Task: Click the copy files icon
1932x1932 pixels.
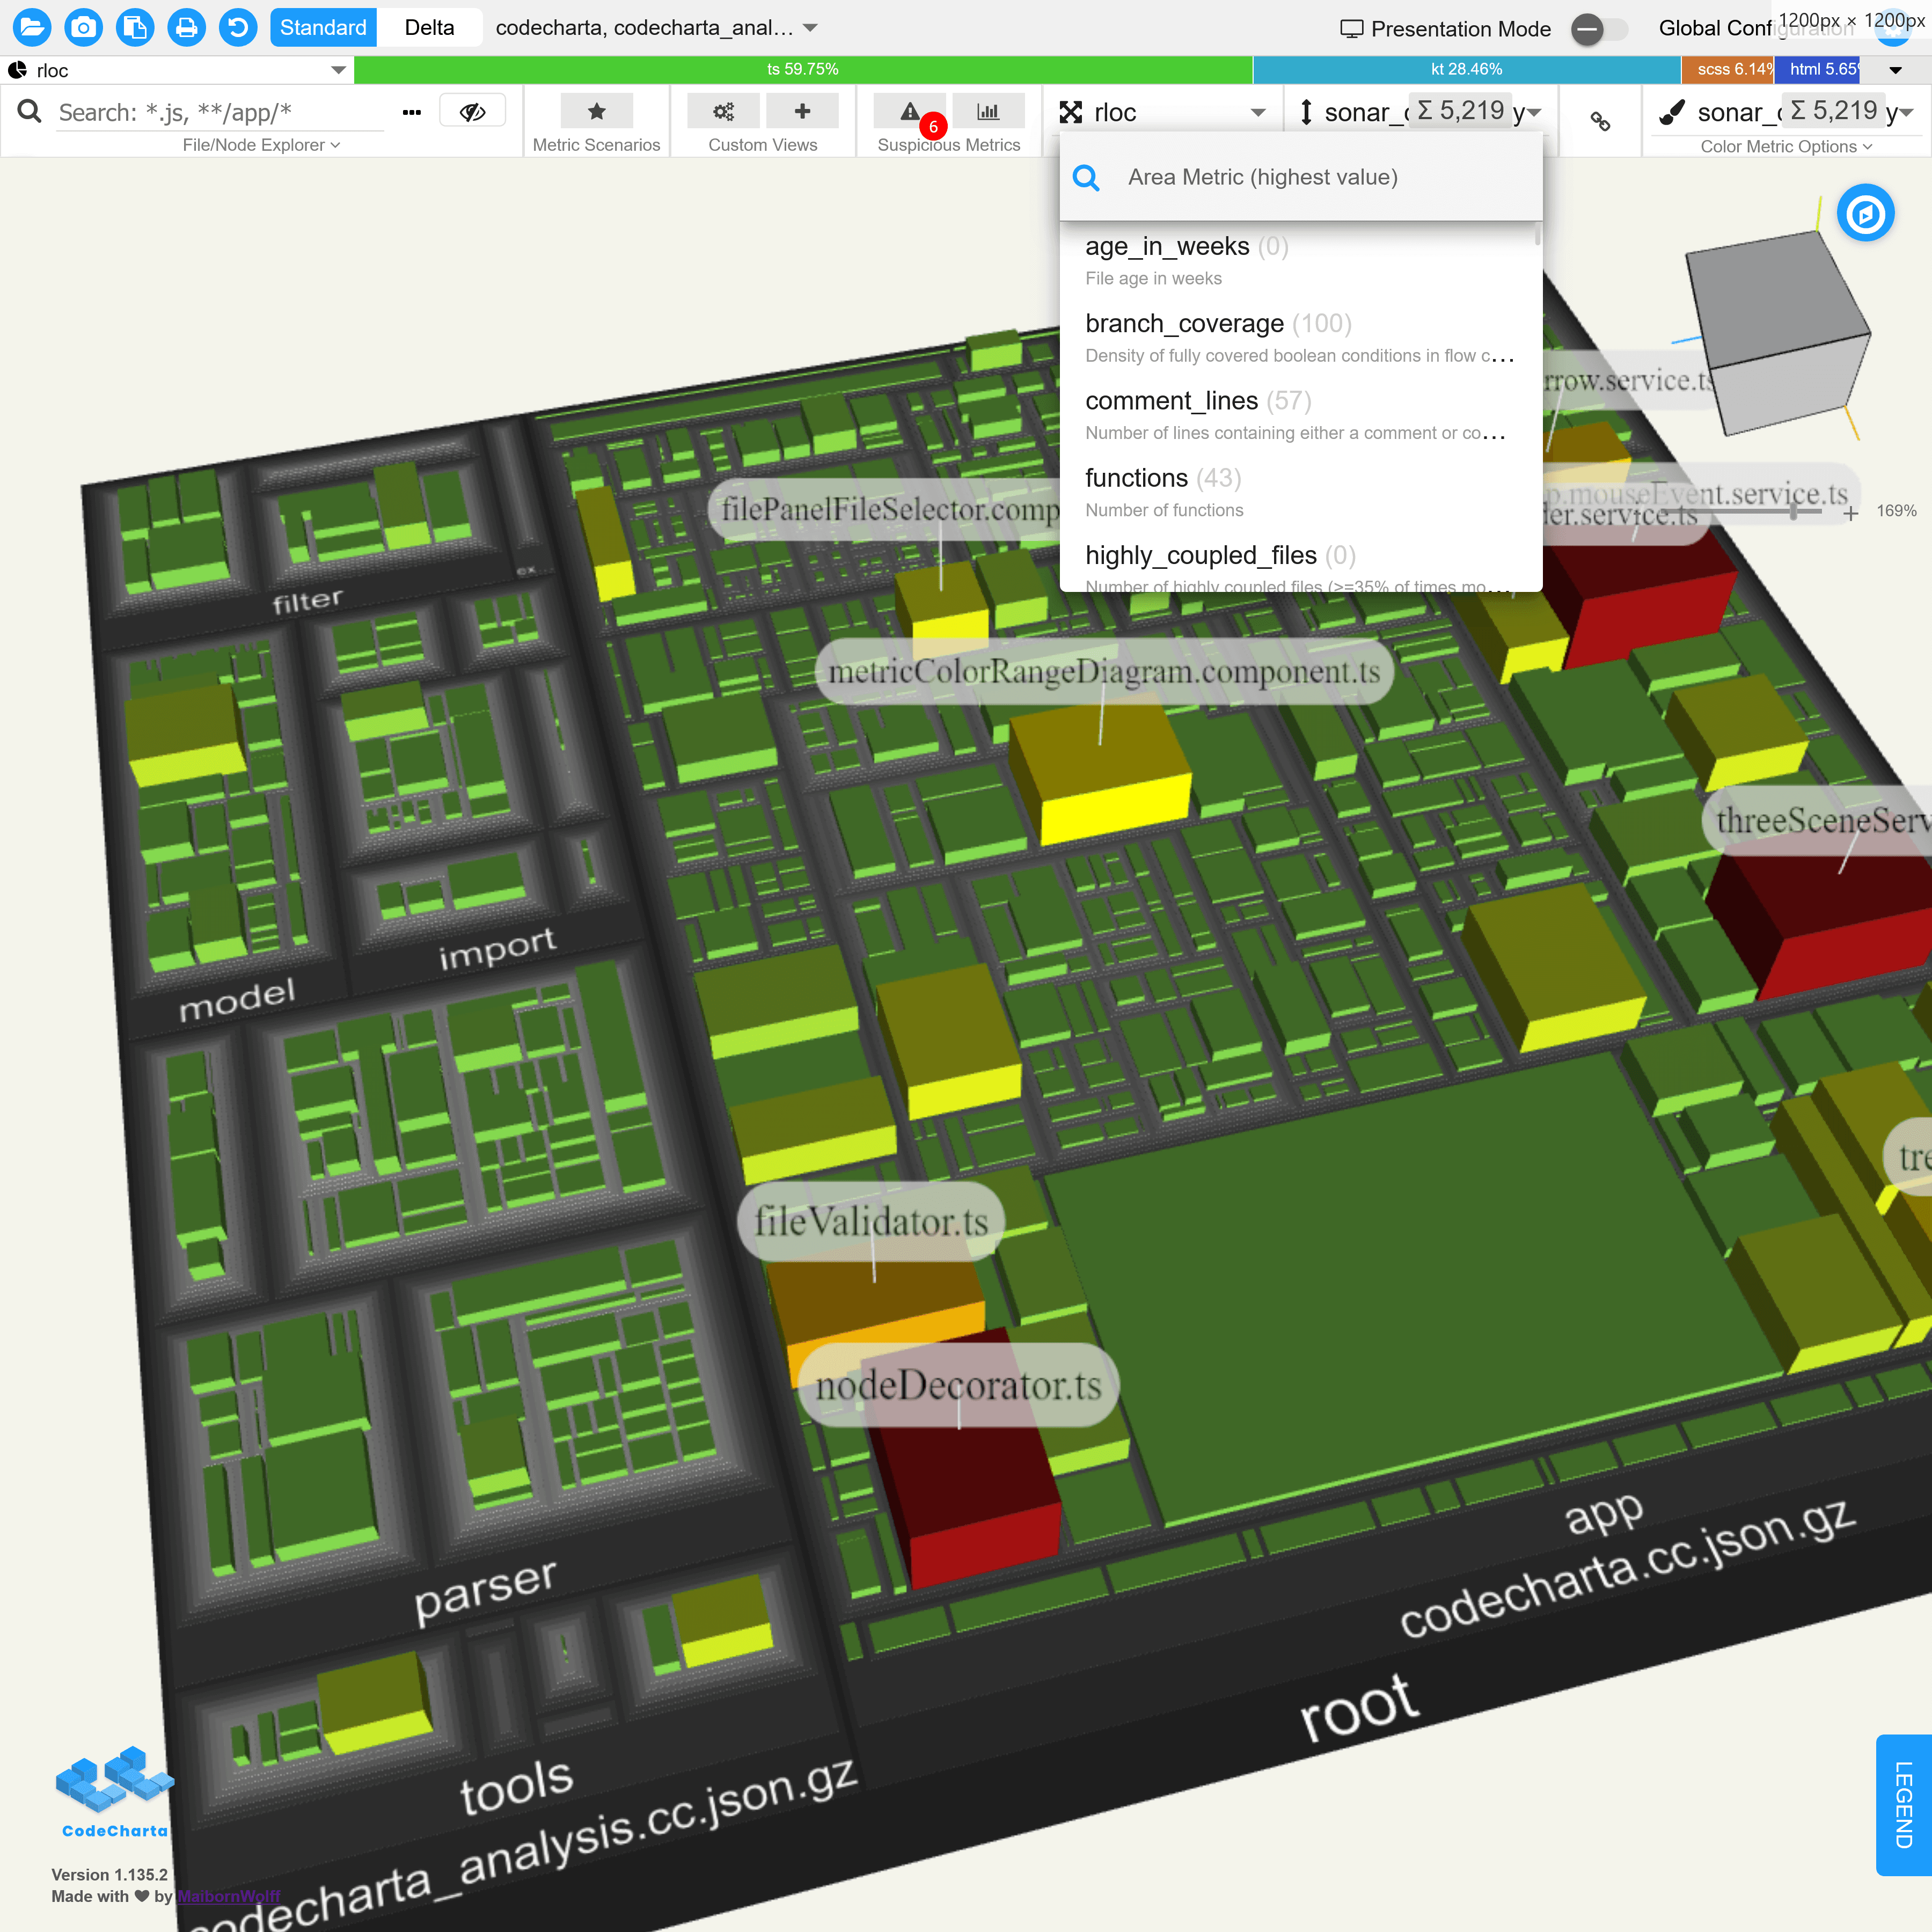Action: pos(135,27)
